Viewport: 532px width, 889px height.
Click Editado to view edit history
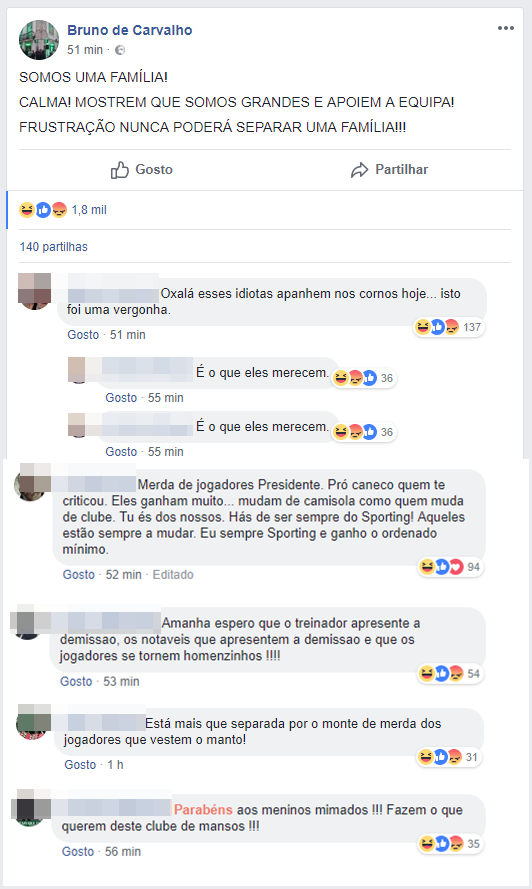pyautogui.click(x=173, y=575)
